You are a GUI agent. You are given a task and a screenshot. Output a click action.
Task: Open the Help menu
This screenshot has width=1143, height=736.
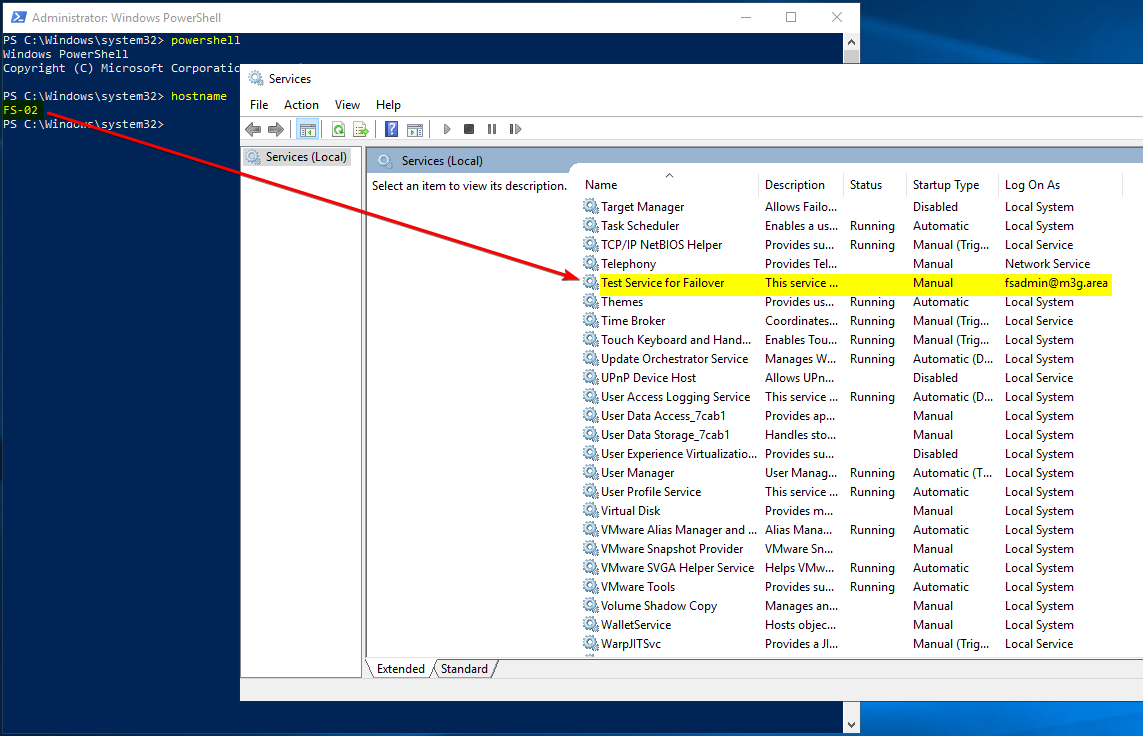click(388, 105)
